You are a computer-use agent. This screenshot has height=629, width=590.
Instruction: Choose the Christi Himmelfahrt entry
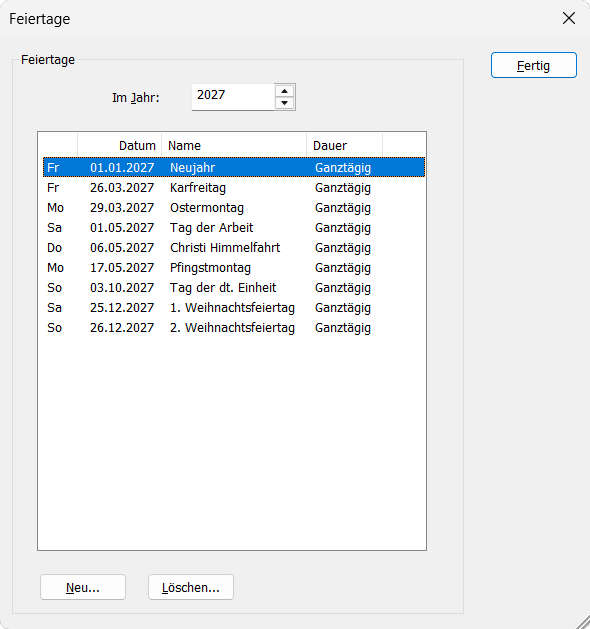click(234, 248)
